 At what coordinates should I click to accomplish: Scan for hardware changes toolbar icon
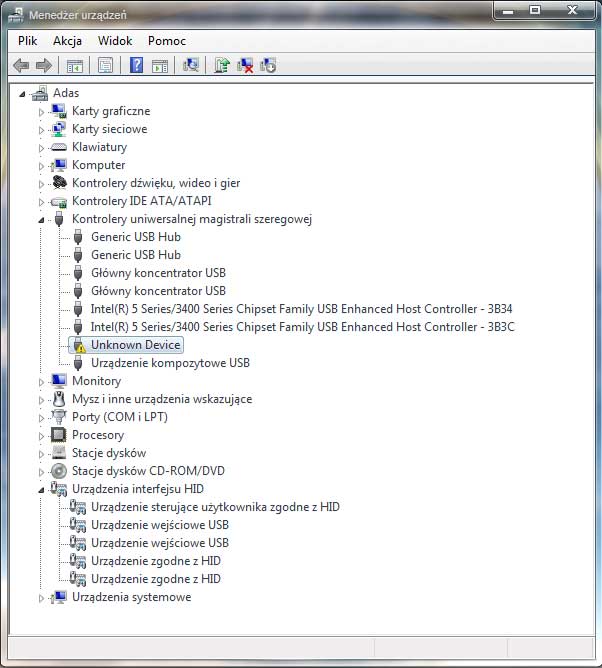(x=190, y=65)
